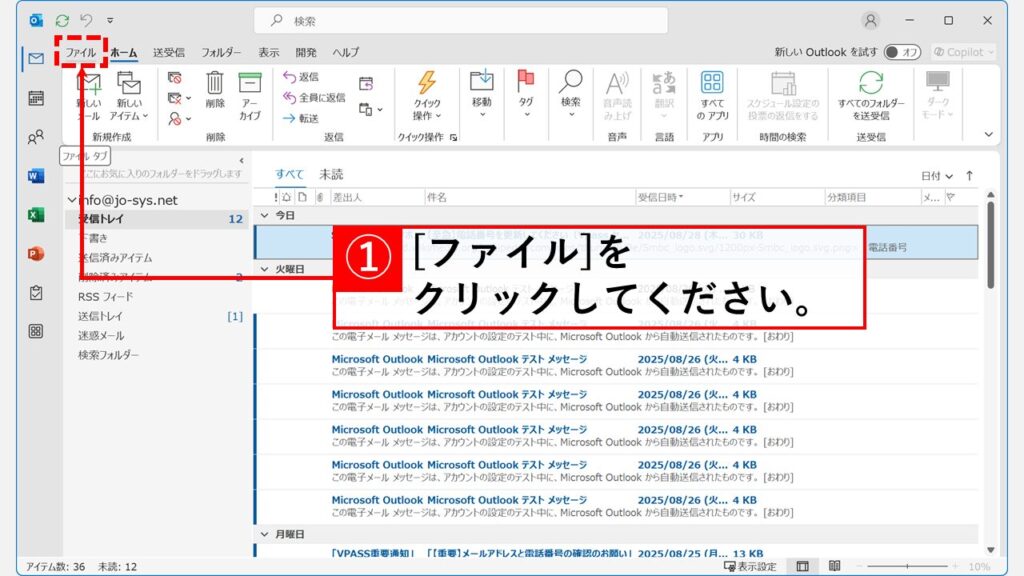The image size is (1024, 576).
Task: Show the 未読 unread filter
Action: pyautogui.click(x=331, y=174)
